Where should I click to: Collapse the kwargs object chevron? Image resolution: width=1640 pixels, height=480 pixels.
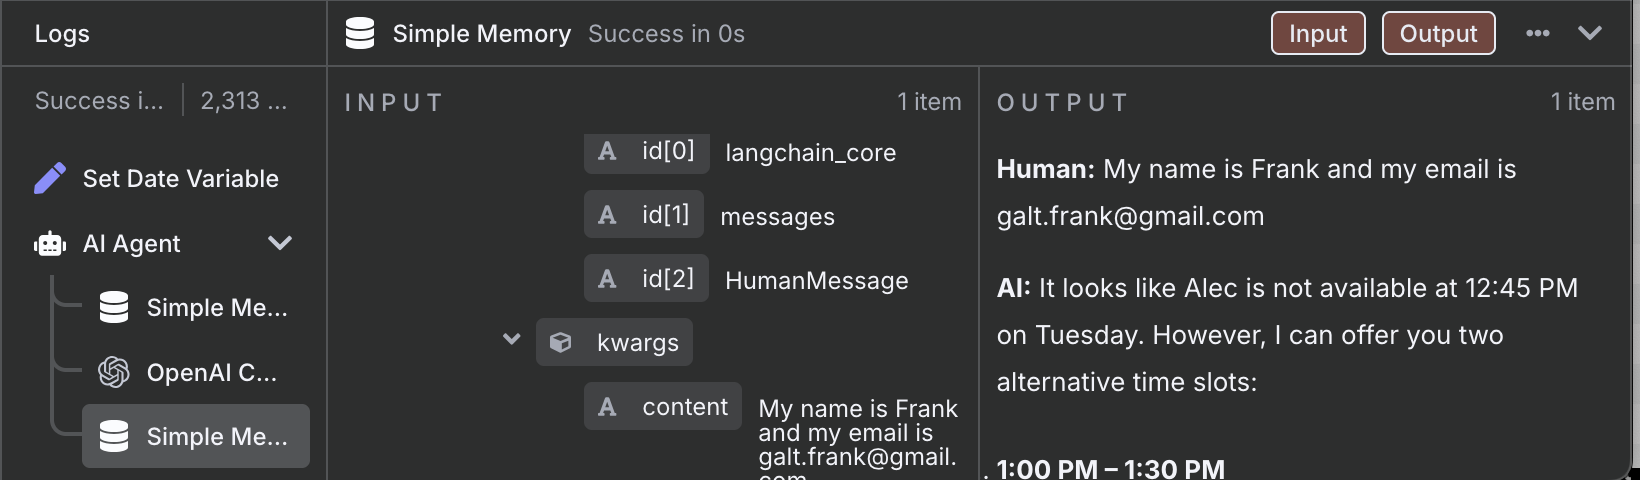tap(511, 340)
